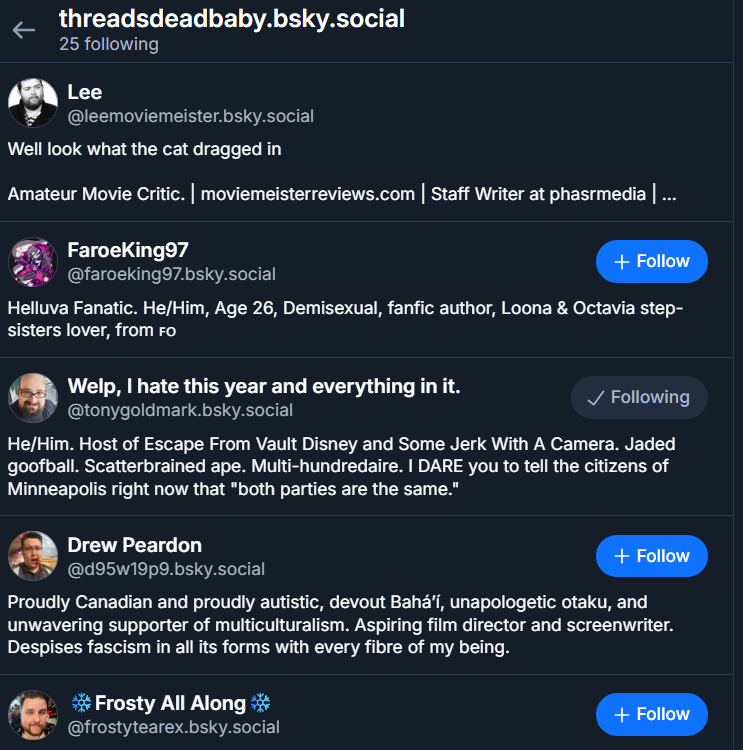This screenshot has height=750, width=743.
Task: Open the Drew Peardon display name
Action: (x=134, y=545)
